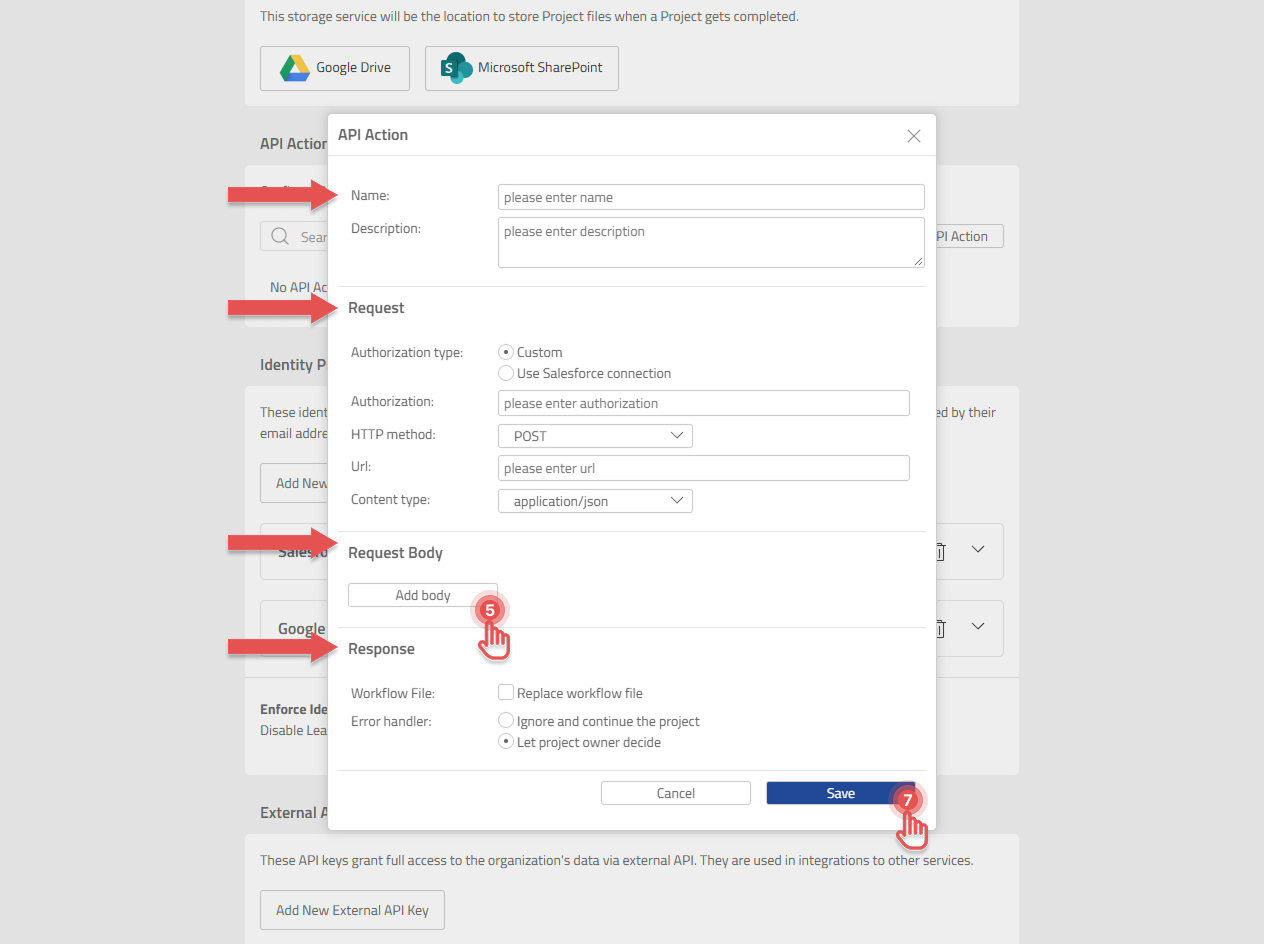1264x944 pixels.
Task: Save the API Action
Action: [x=841, y=793]
